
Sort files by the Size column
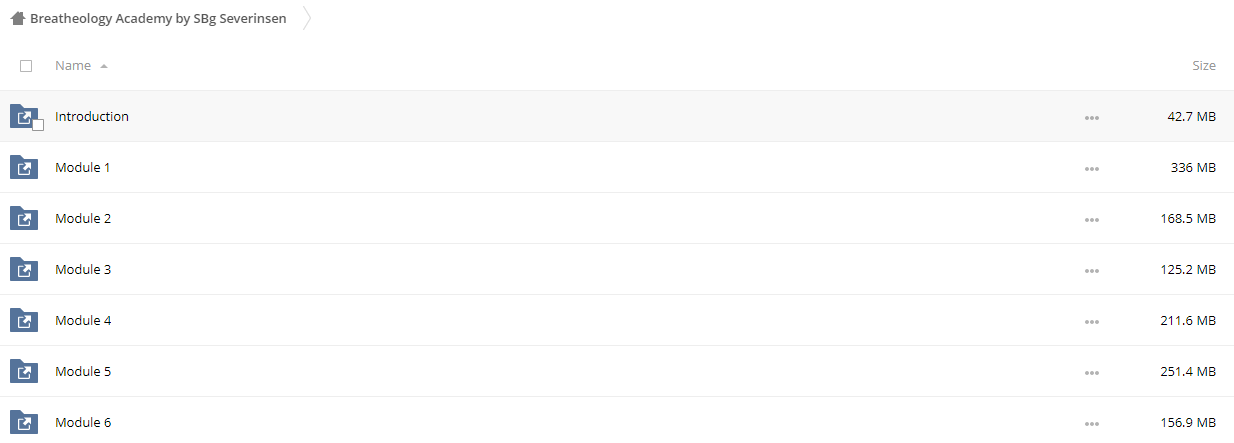1204,66
